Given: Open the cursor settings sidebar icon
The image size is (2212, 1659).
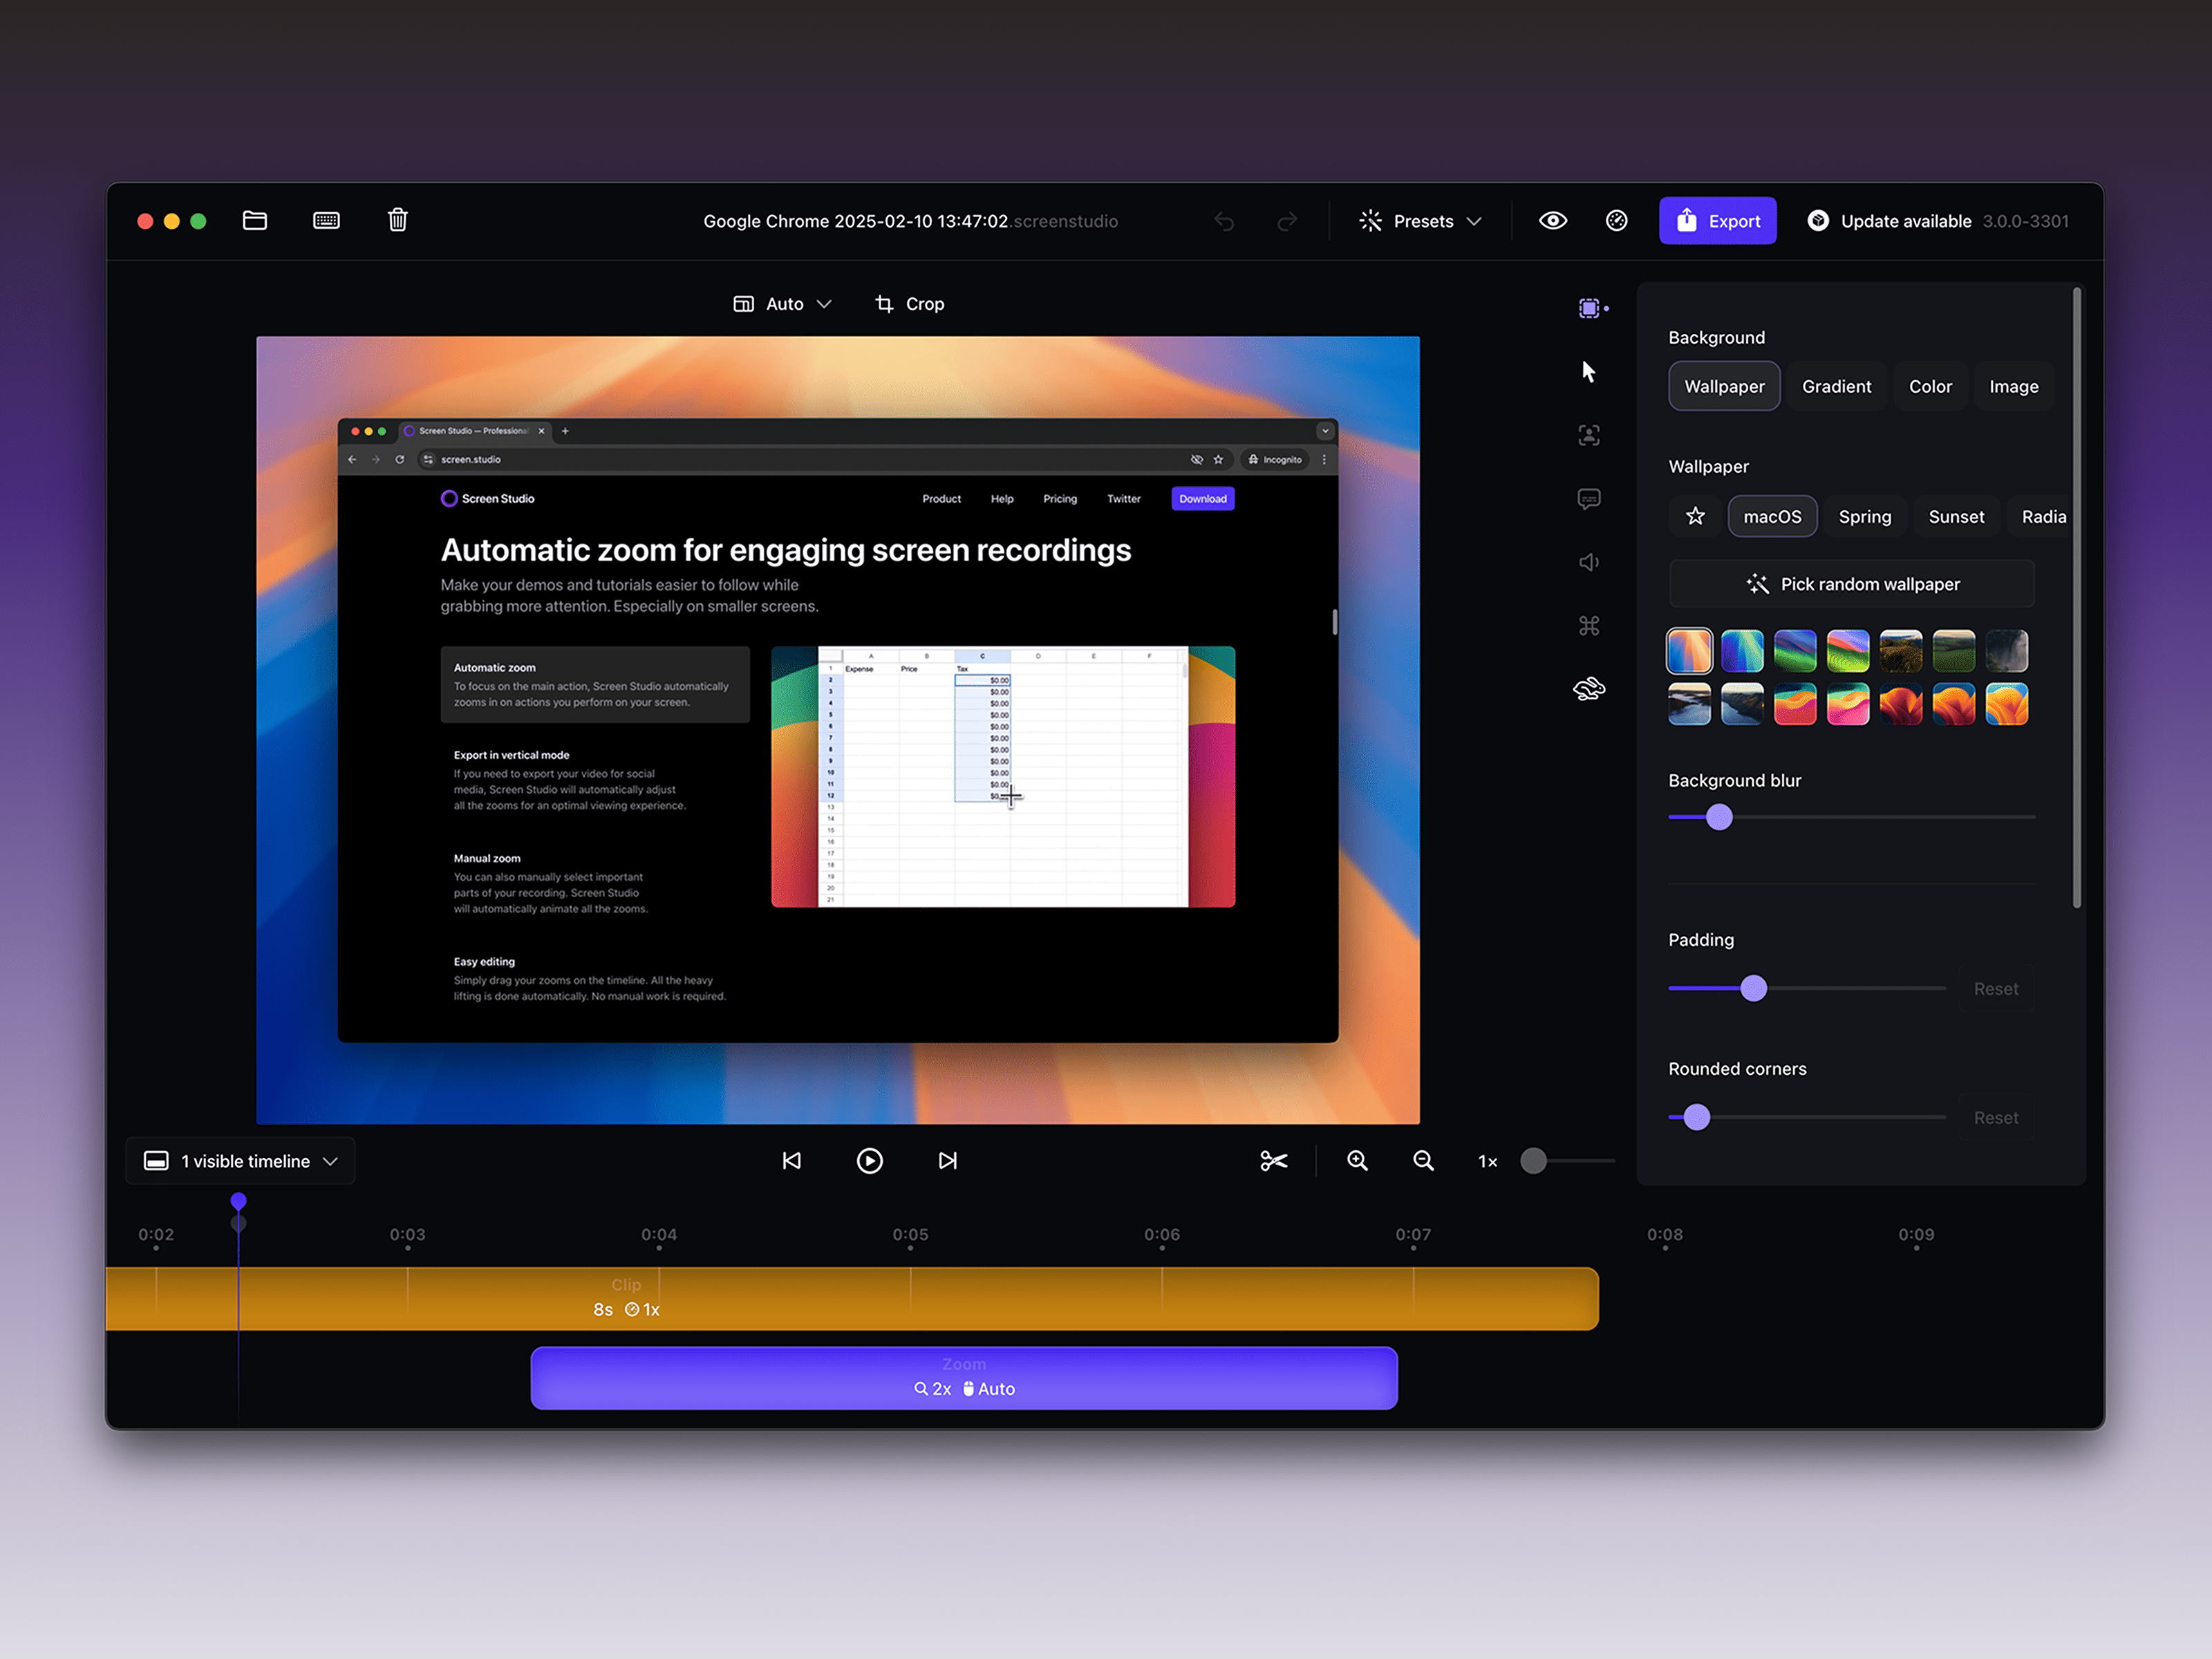Looking at the screenshot, I should [1589, 372].
